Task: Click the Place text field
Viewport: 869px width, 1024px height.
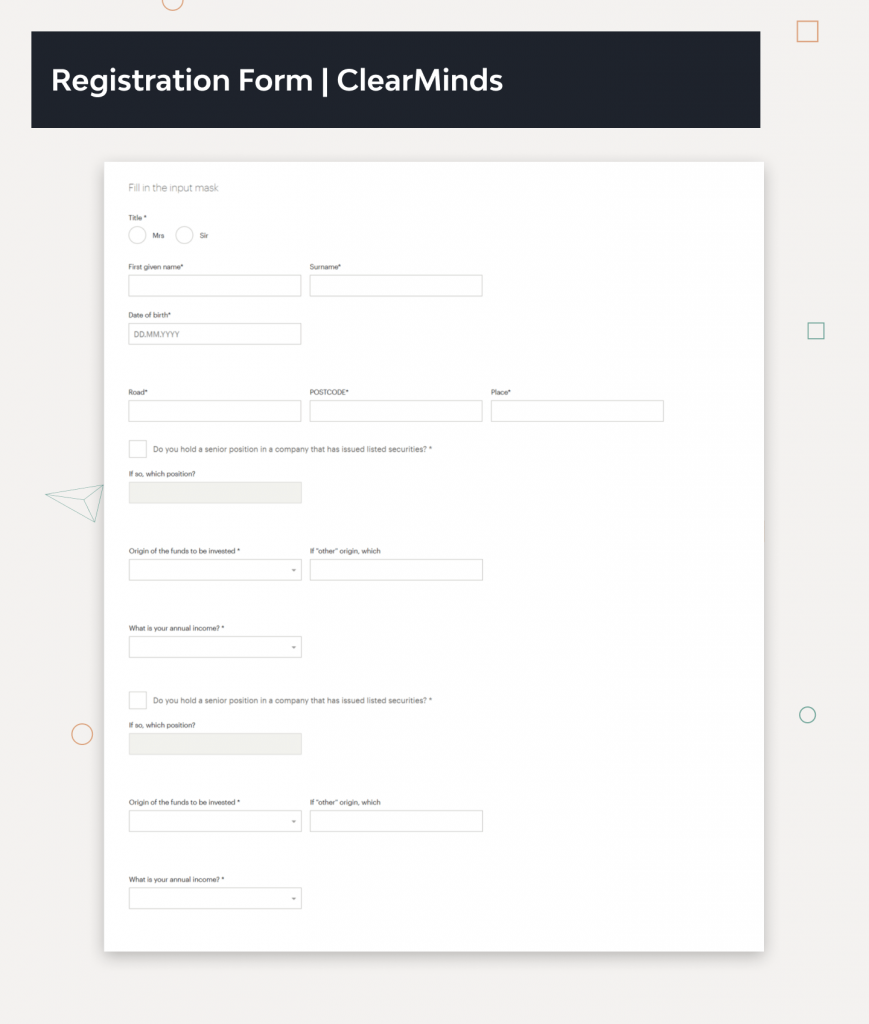Action: [577, 411]
